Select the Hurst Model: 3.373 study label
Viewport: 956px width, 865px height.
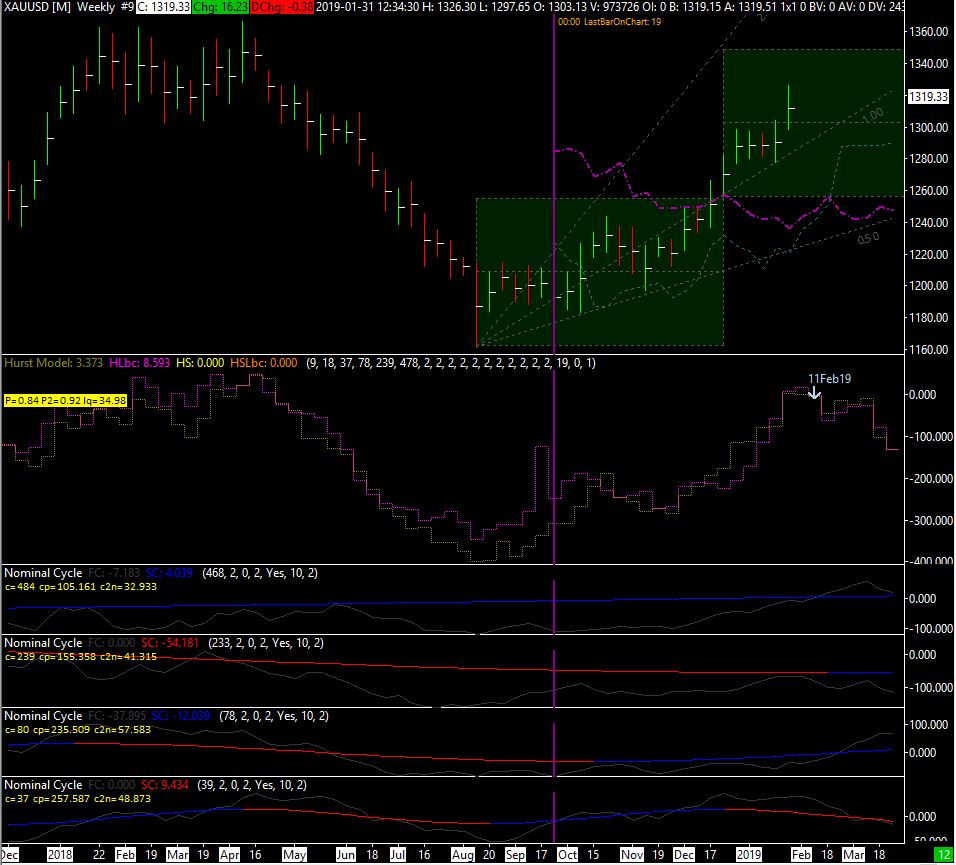tap(54, 363)
